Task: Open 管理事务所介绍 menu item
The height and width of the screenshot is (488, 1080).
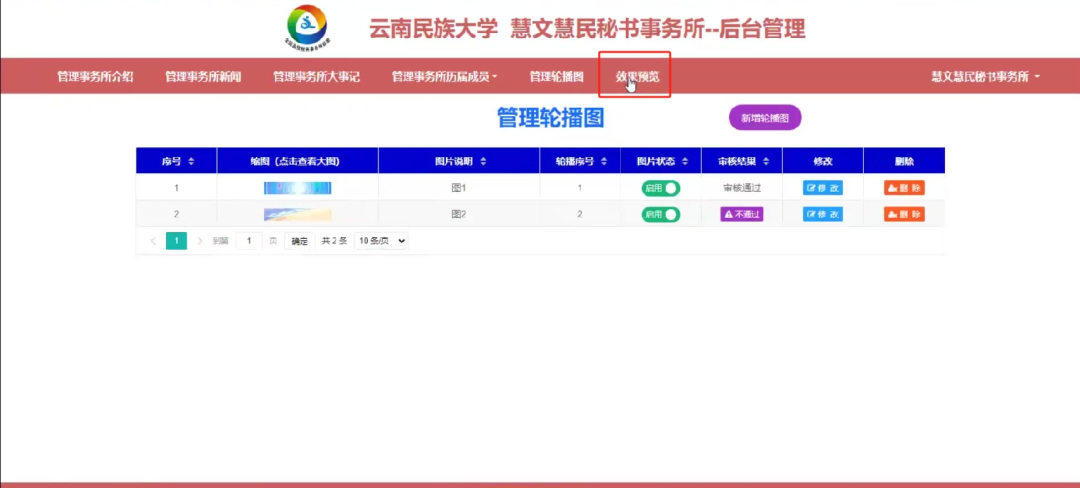Action: (95, 76)
